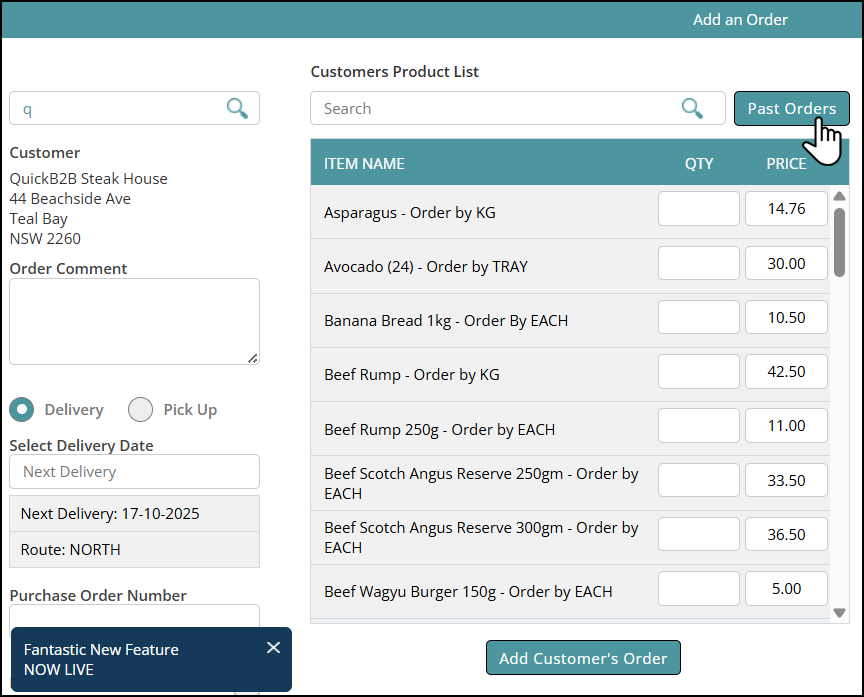This screenshot has width=864, height=697.
Task: Click the product list search magnifier icon
Action: tap(692, 108)
